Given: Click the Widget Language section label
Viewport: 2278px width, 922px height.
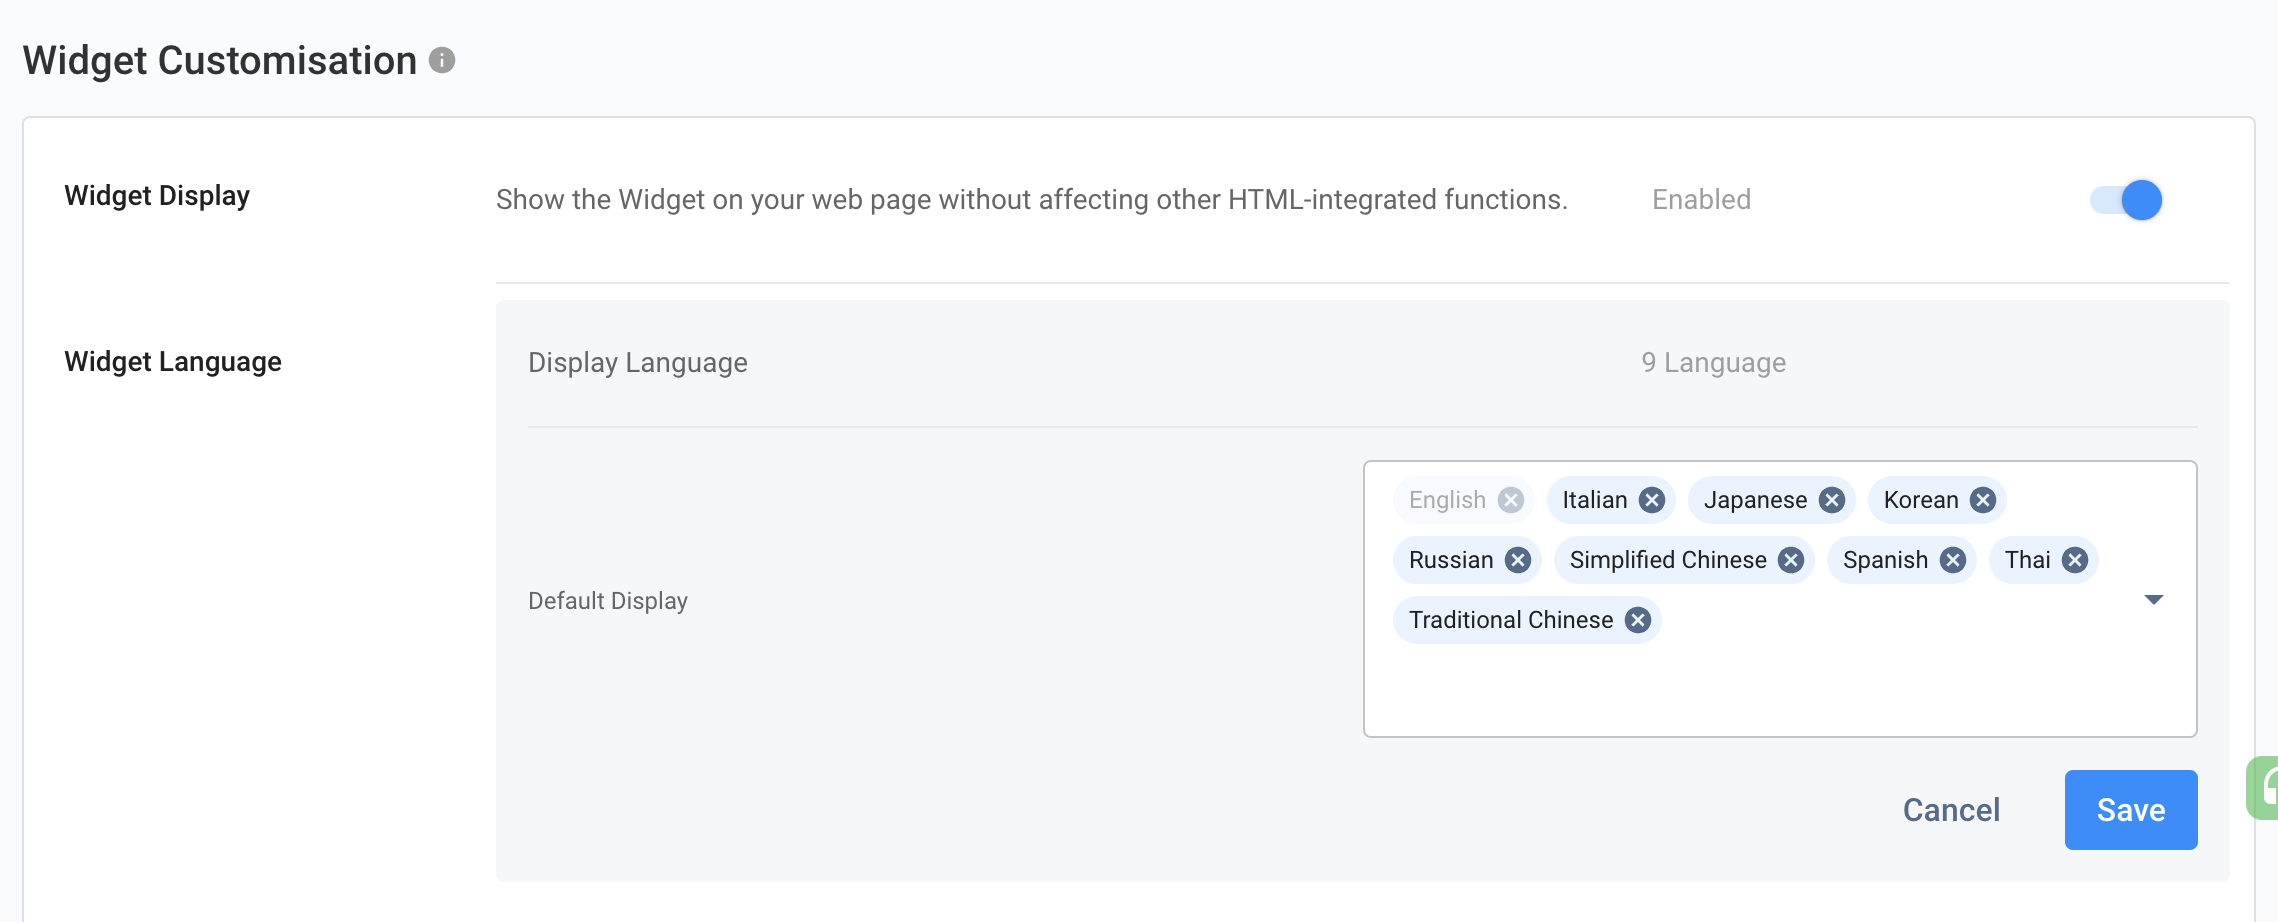Looking at the screenshot, I should [173, 361].
